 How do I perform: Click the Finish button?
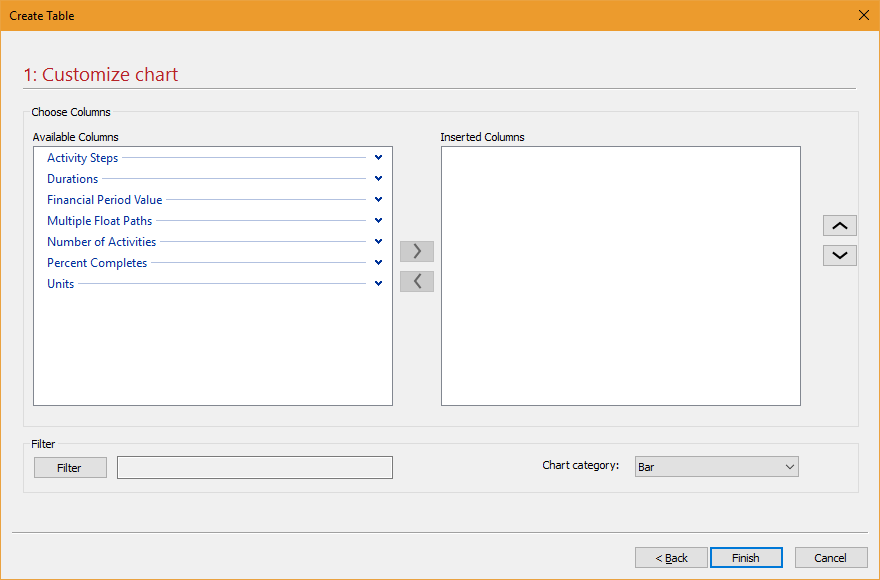746,557
